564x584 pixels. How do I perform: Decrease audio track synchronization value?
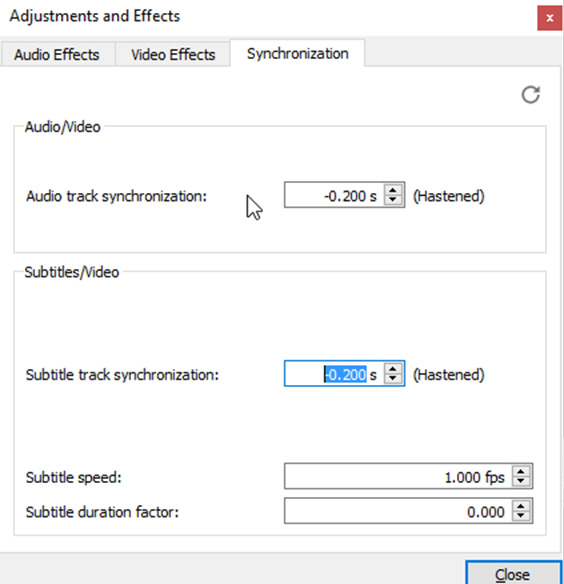click(x=393, y=200)
